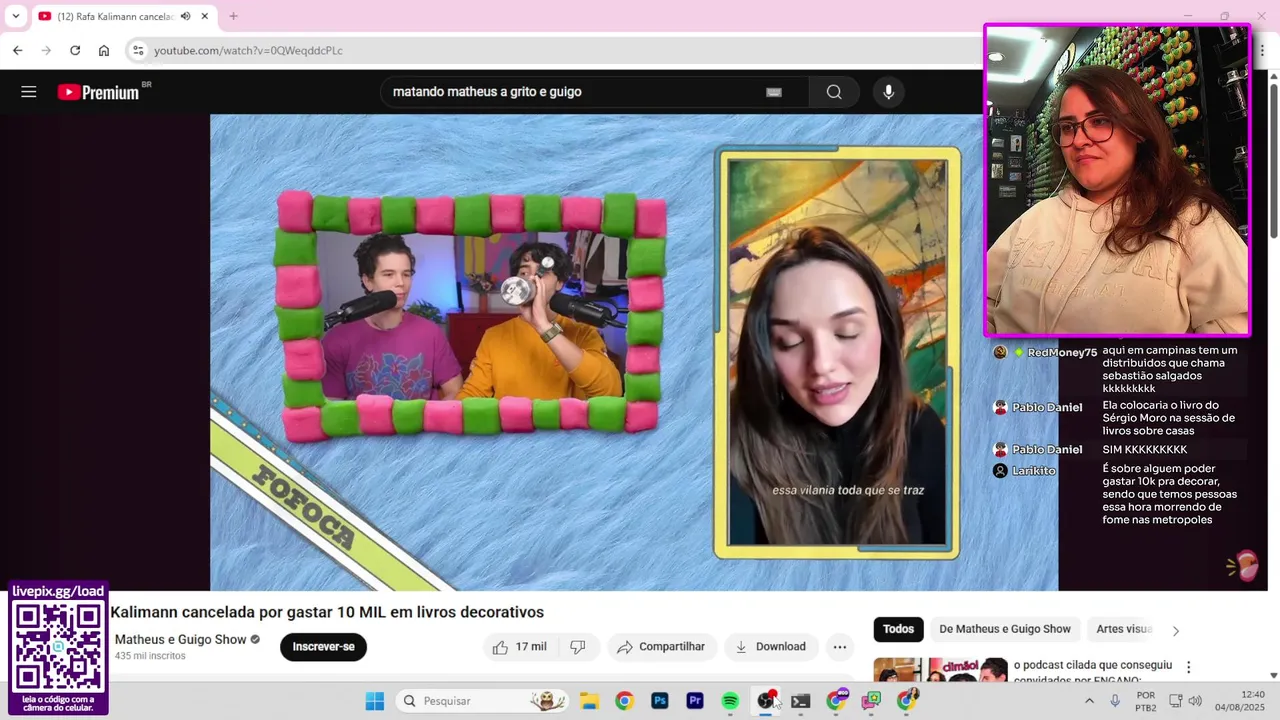This screenshot has width=1280, height=720.
Task: Open more actions three-dot menu below video
Action: pos(840,647)
